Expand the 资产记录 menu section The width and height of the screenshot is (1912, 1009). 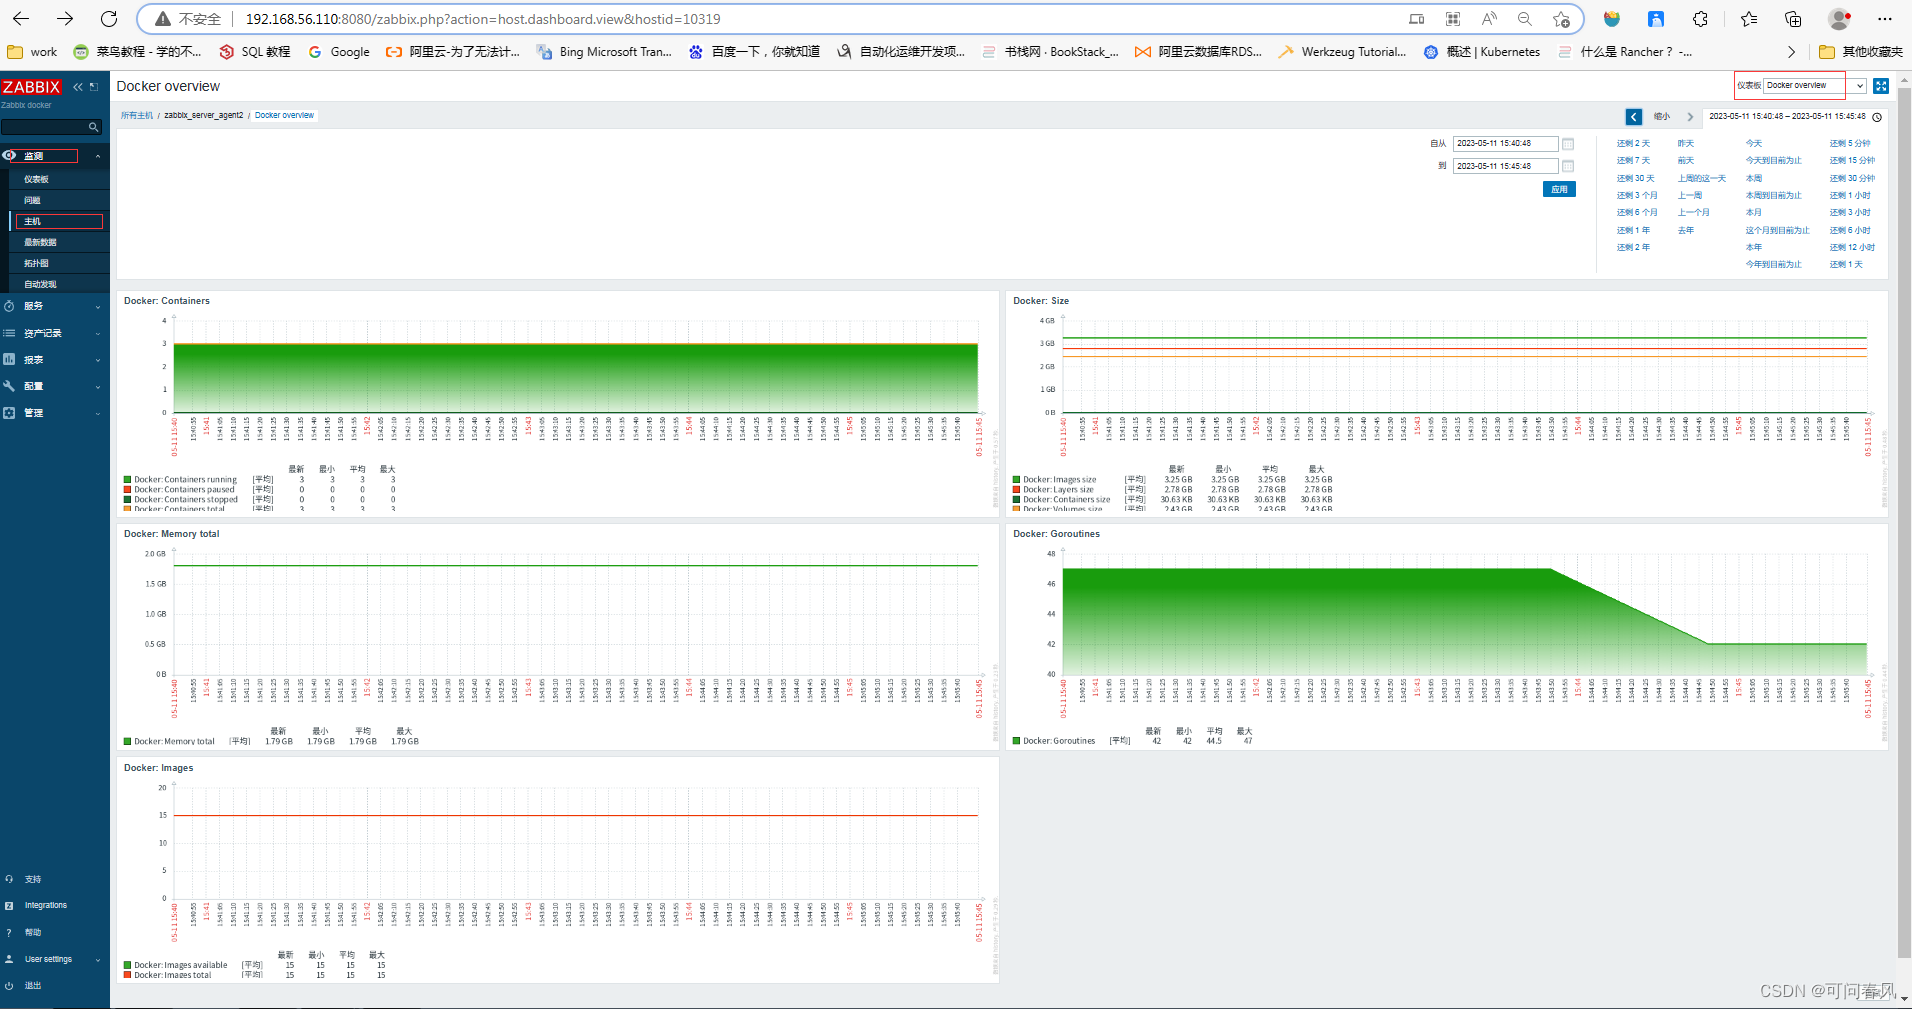[x=97, y=333]
